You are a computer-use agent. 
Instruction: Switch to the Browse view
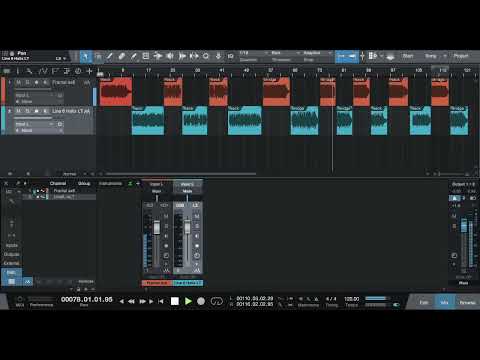coord(467,302)
